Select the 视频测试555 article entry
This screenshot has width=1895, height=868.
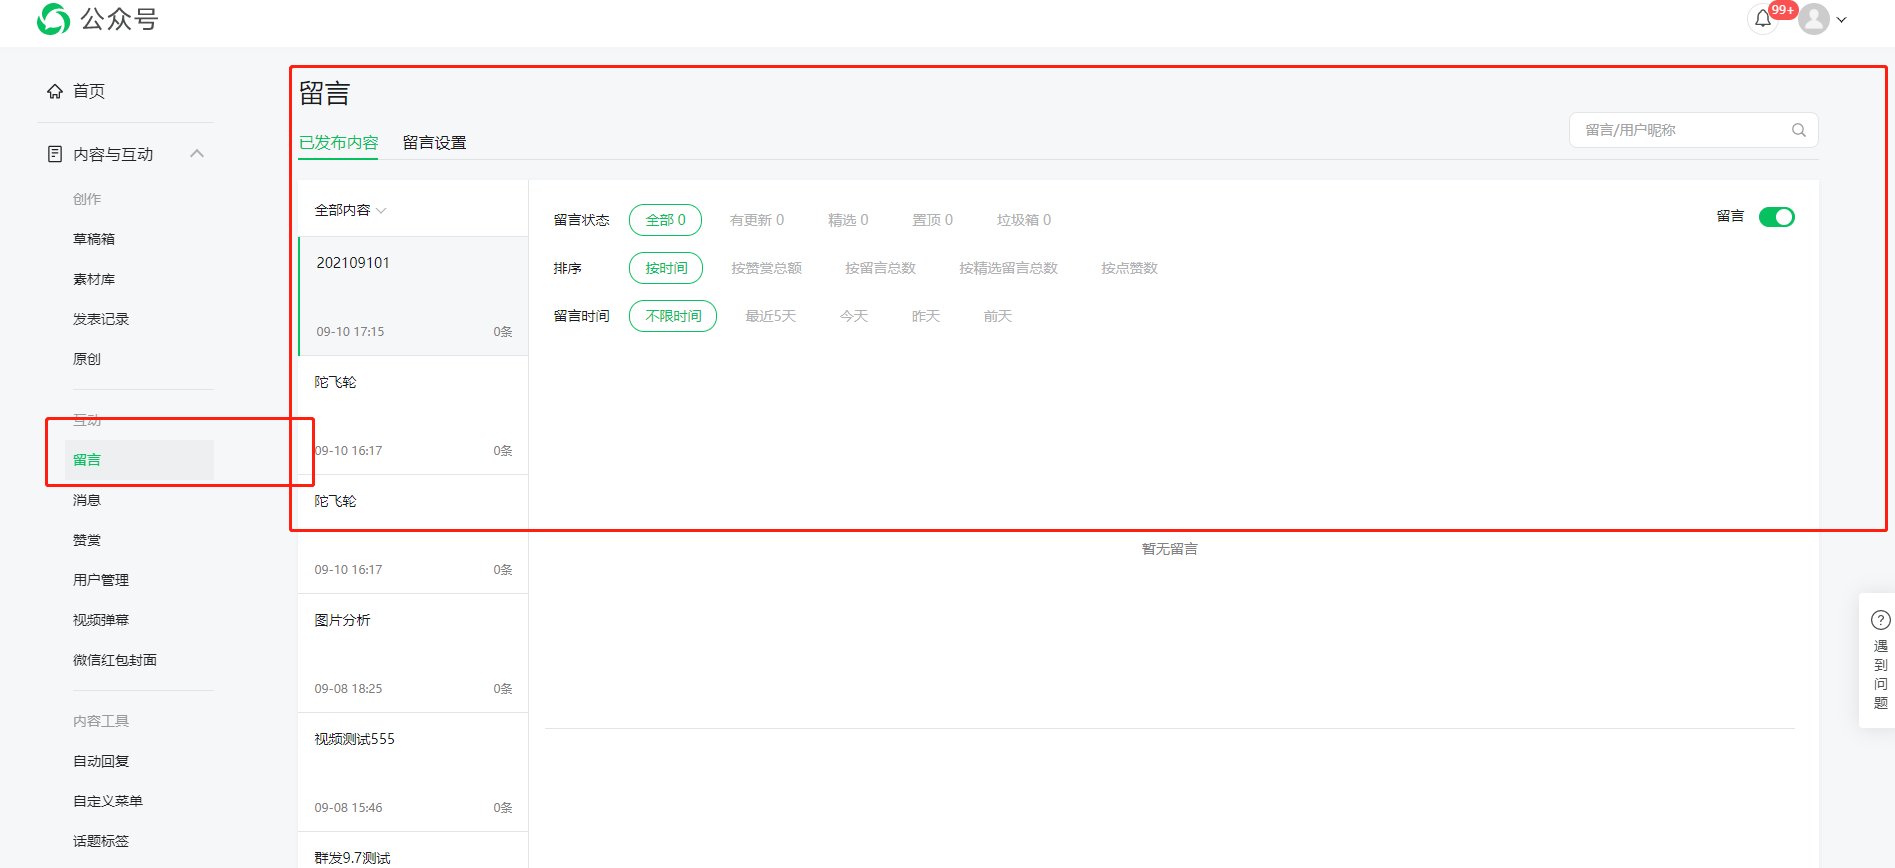[413, 772]
